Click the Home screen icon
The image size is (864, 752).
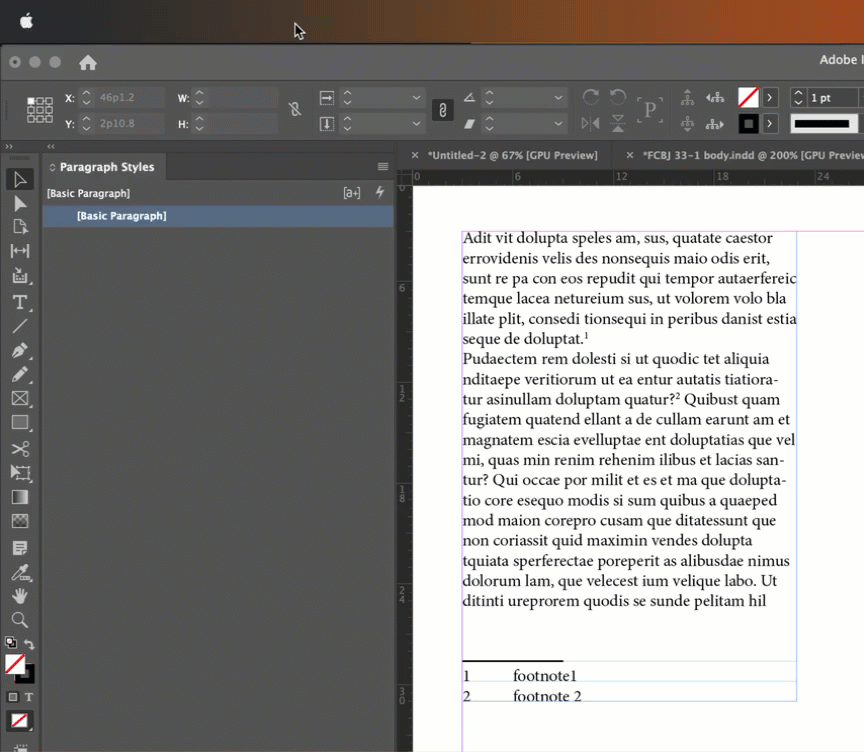[x=88, y=62]
